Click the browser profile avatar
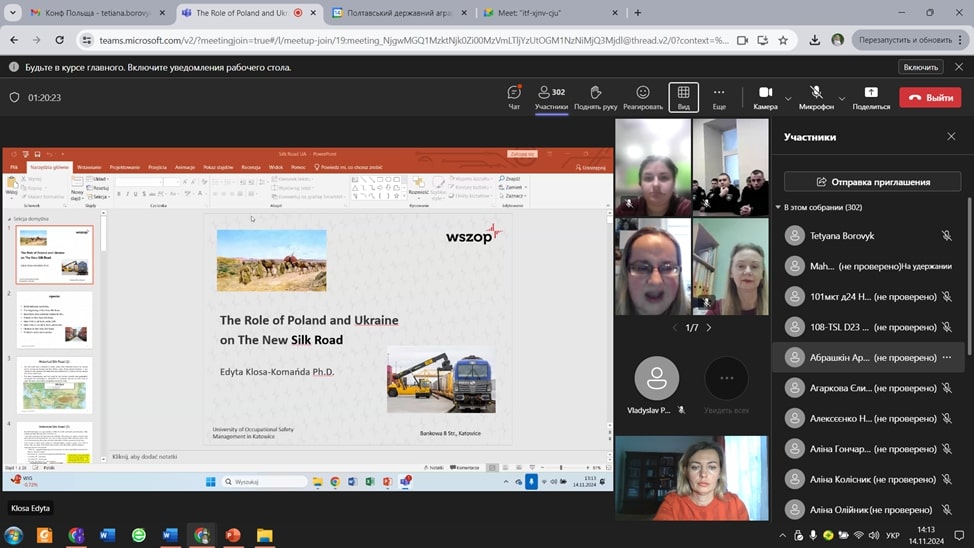This screenshot has height=548, width=974. click(837, 40)
